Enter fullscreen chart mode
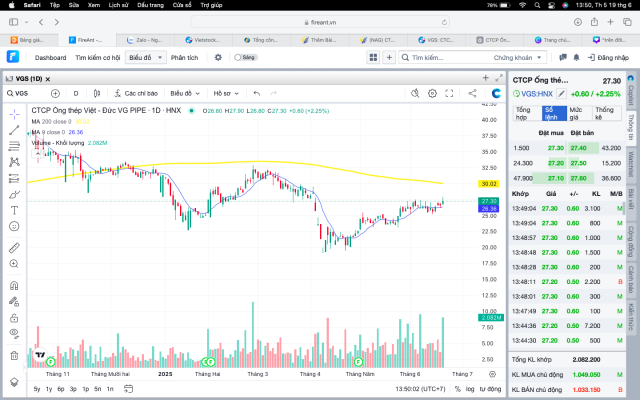 pos(449,93)
